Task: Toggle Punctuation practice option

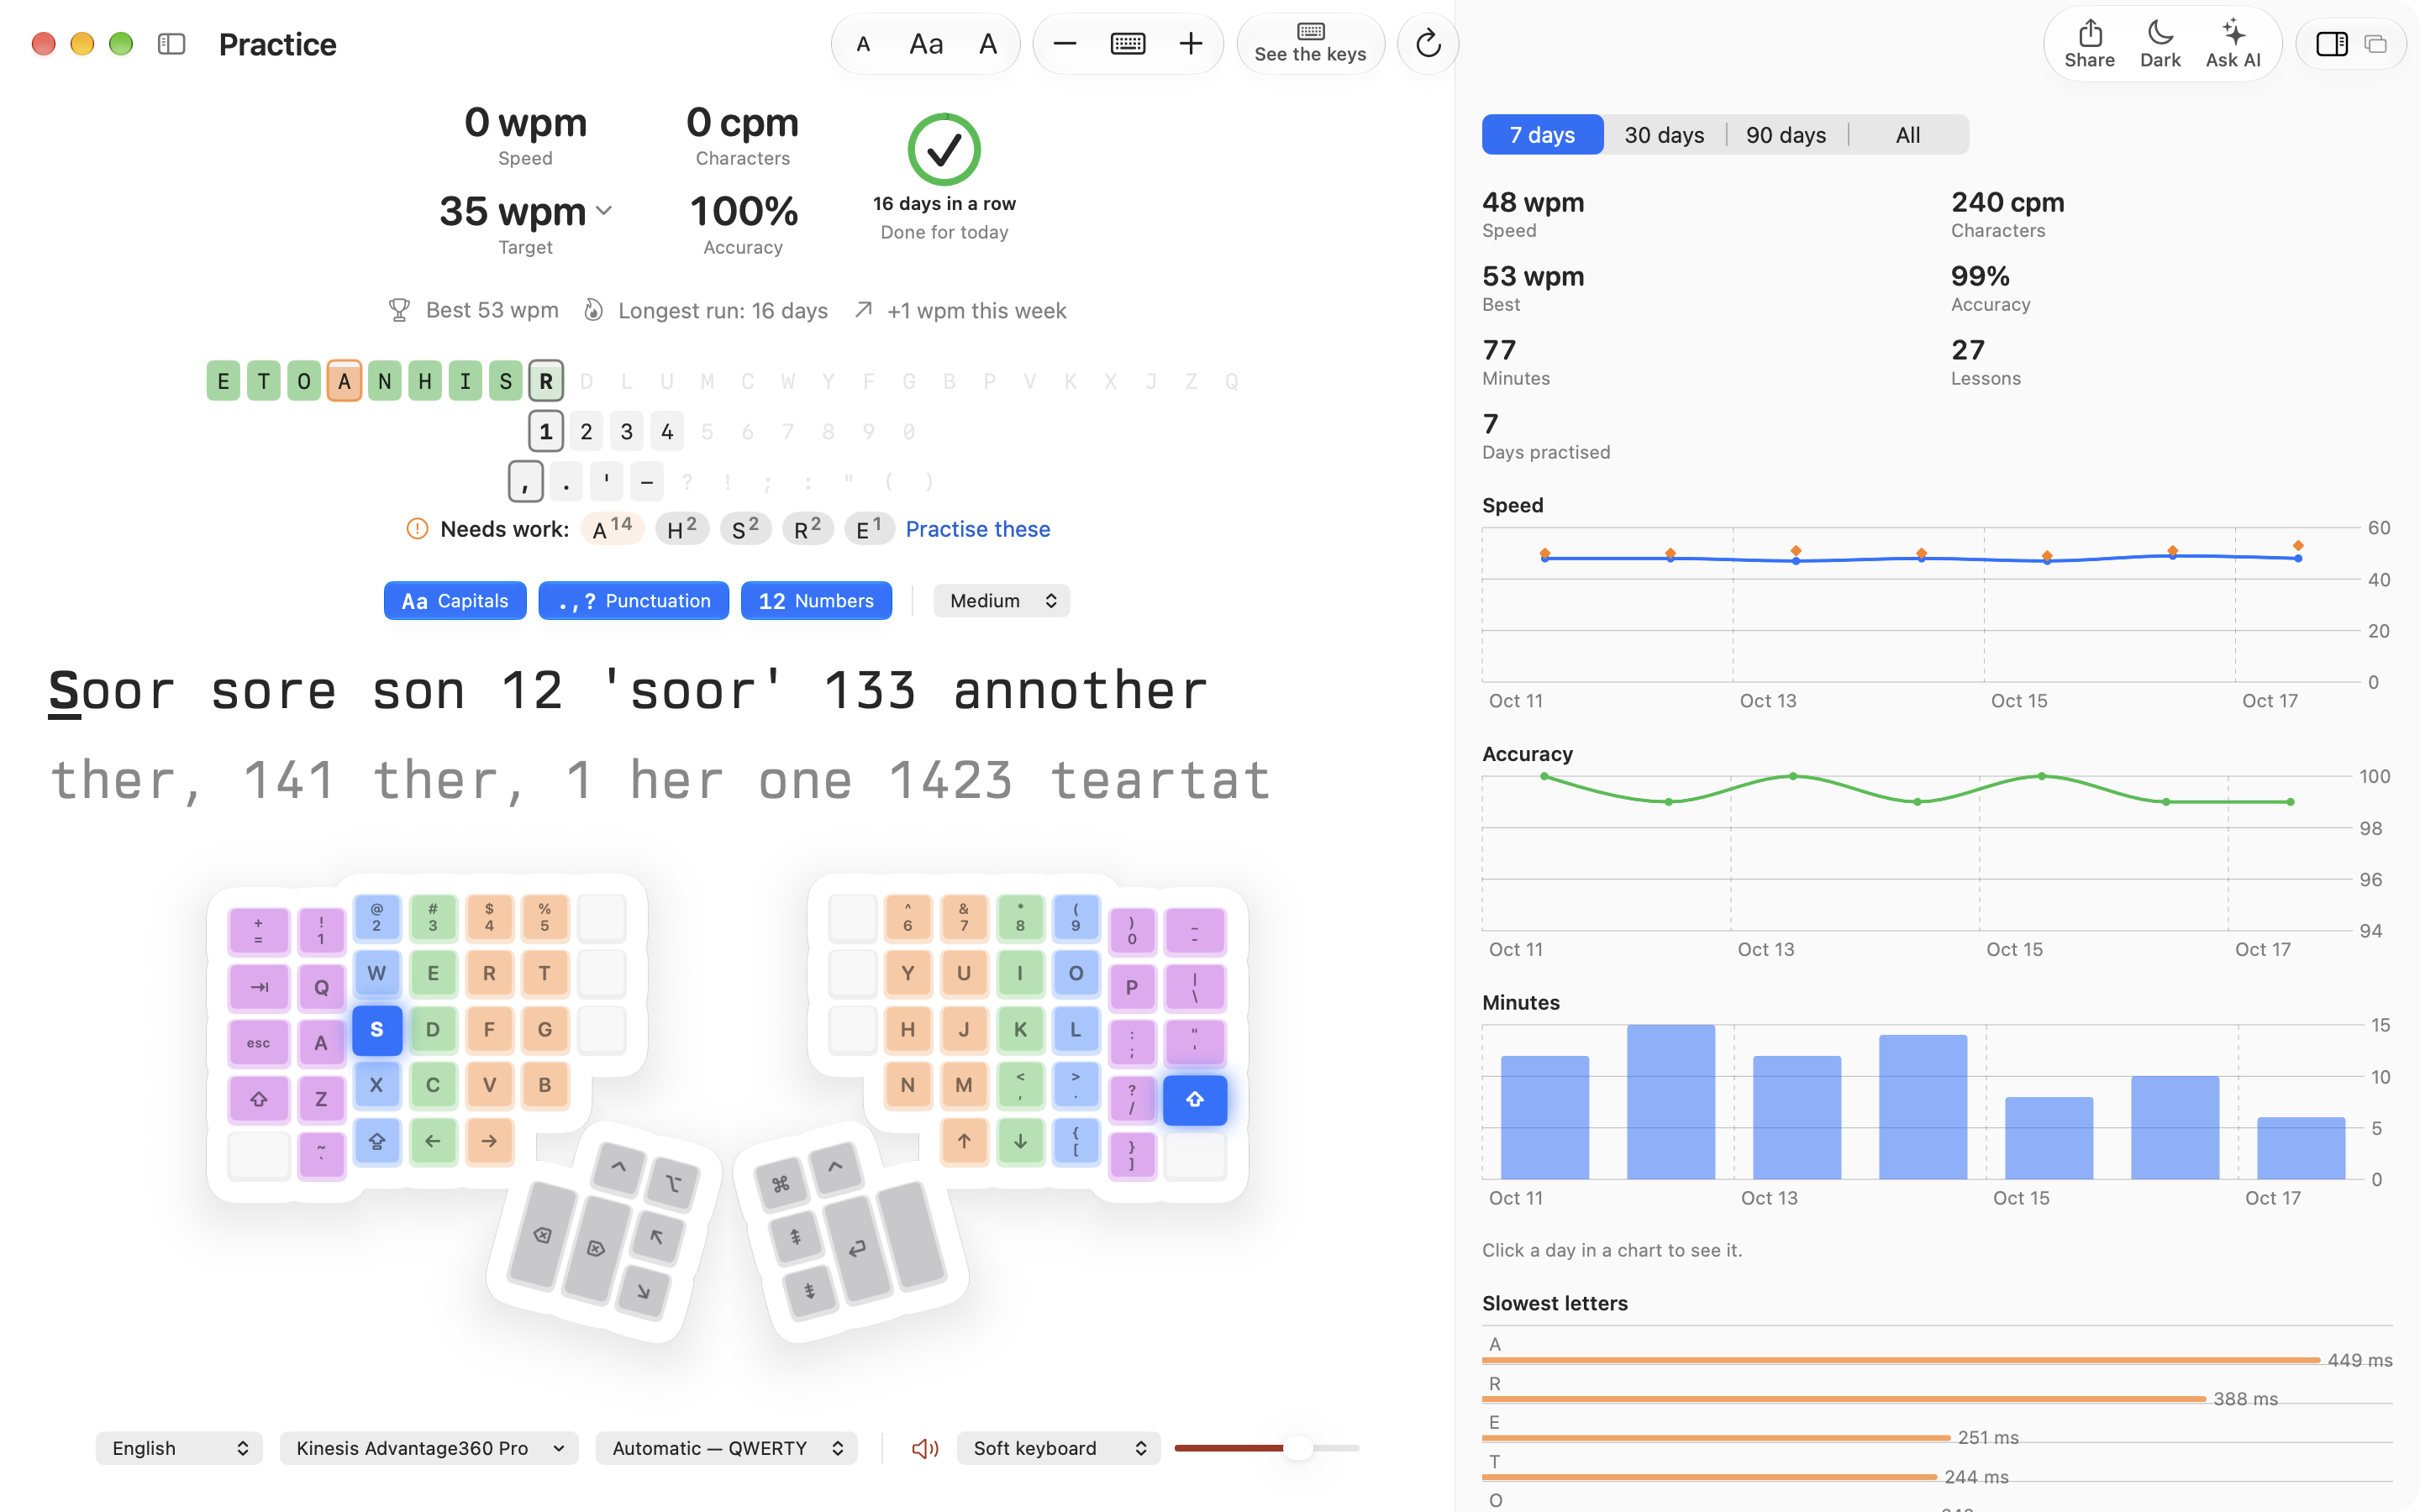Action: pos(634,601)
